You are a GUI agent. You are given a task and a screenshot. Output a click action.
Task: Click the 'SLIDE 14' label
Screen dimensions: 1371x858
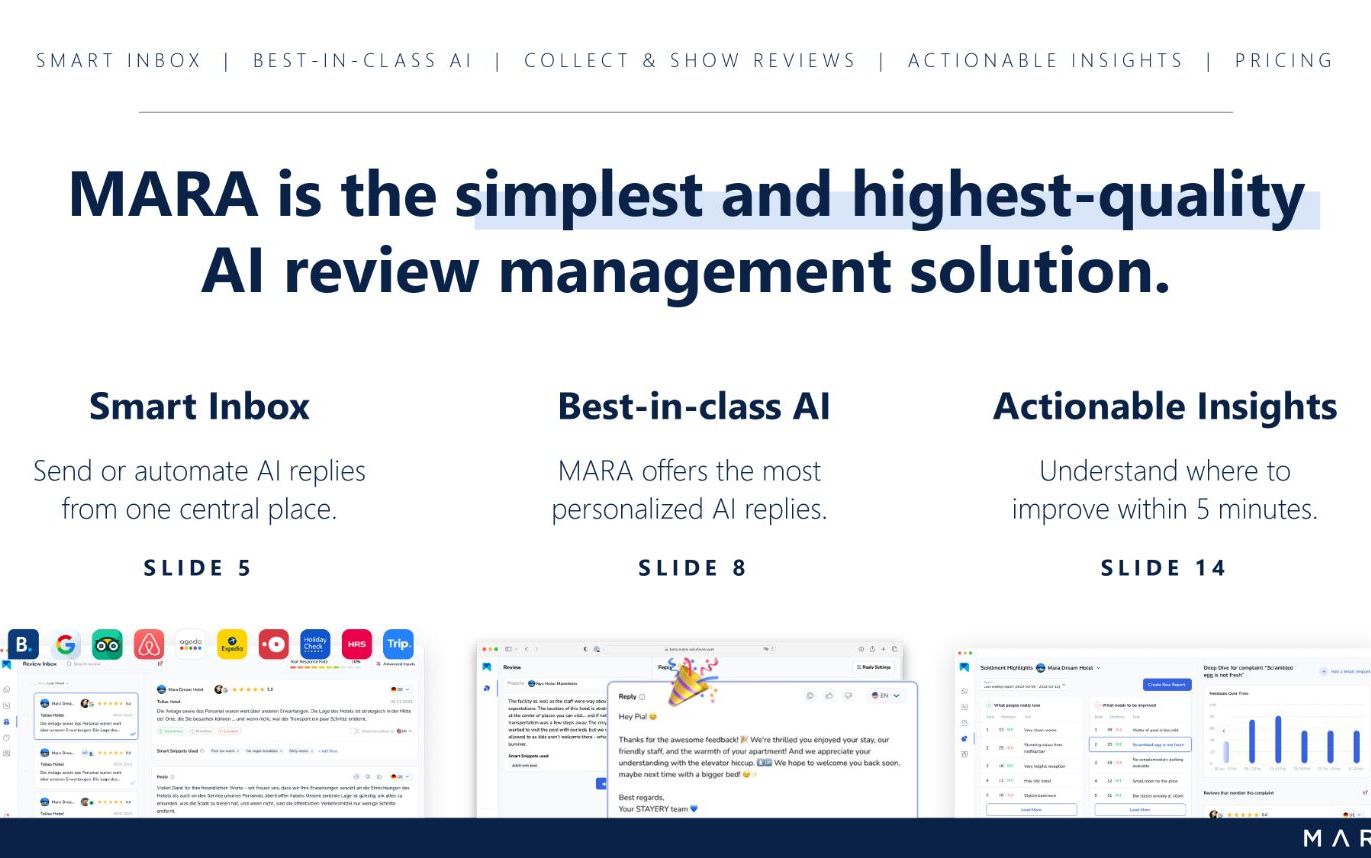point(1164,568)
